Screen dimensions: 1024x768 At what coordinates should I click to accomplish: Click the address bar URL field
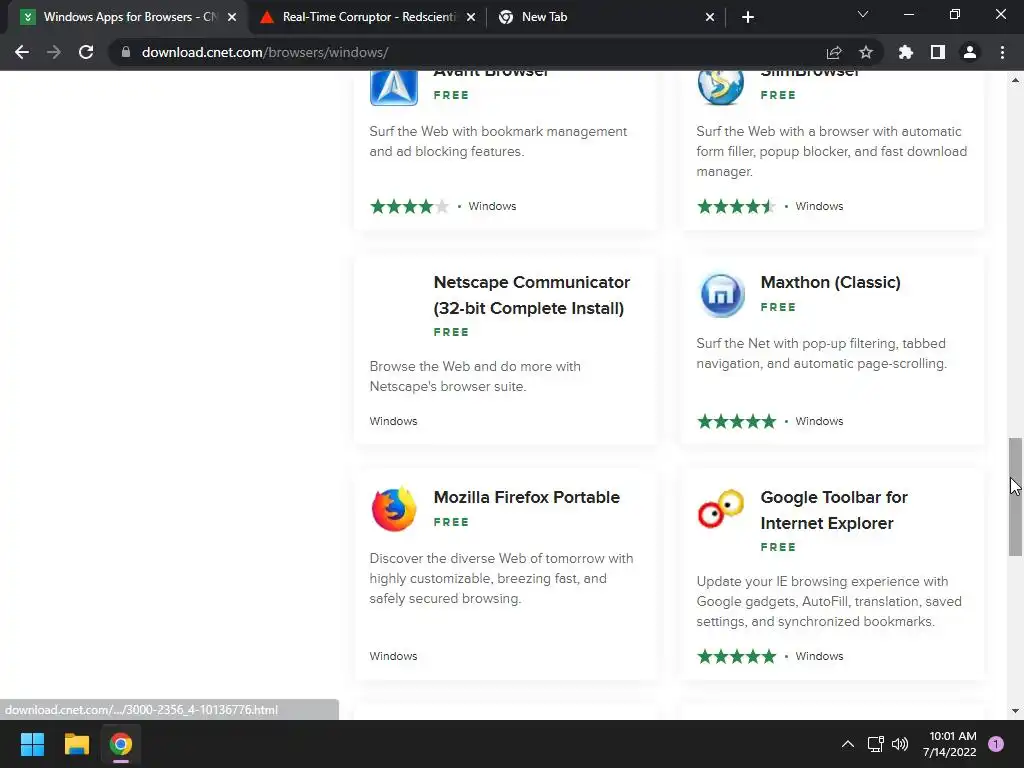click(470, 52)
